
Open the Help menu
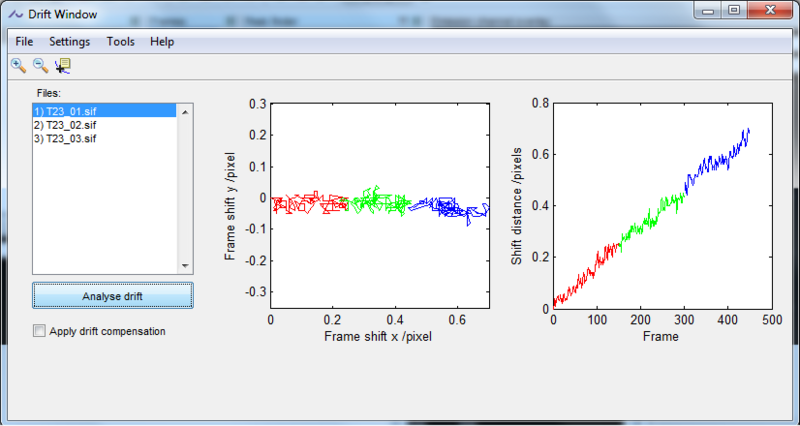[x=162, y=42]
